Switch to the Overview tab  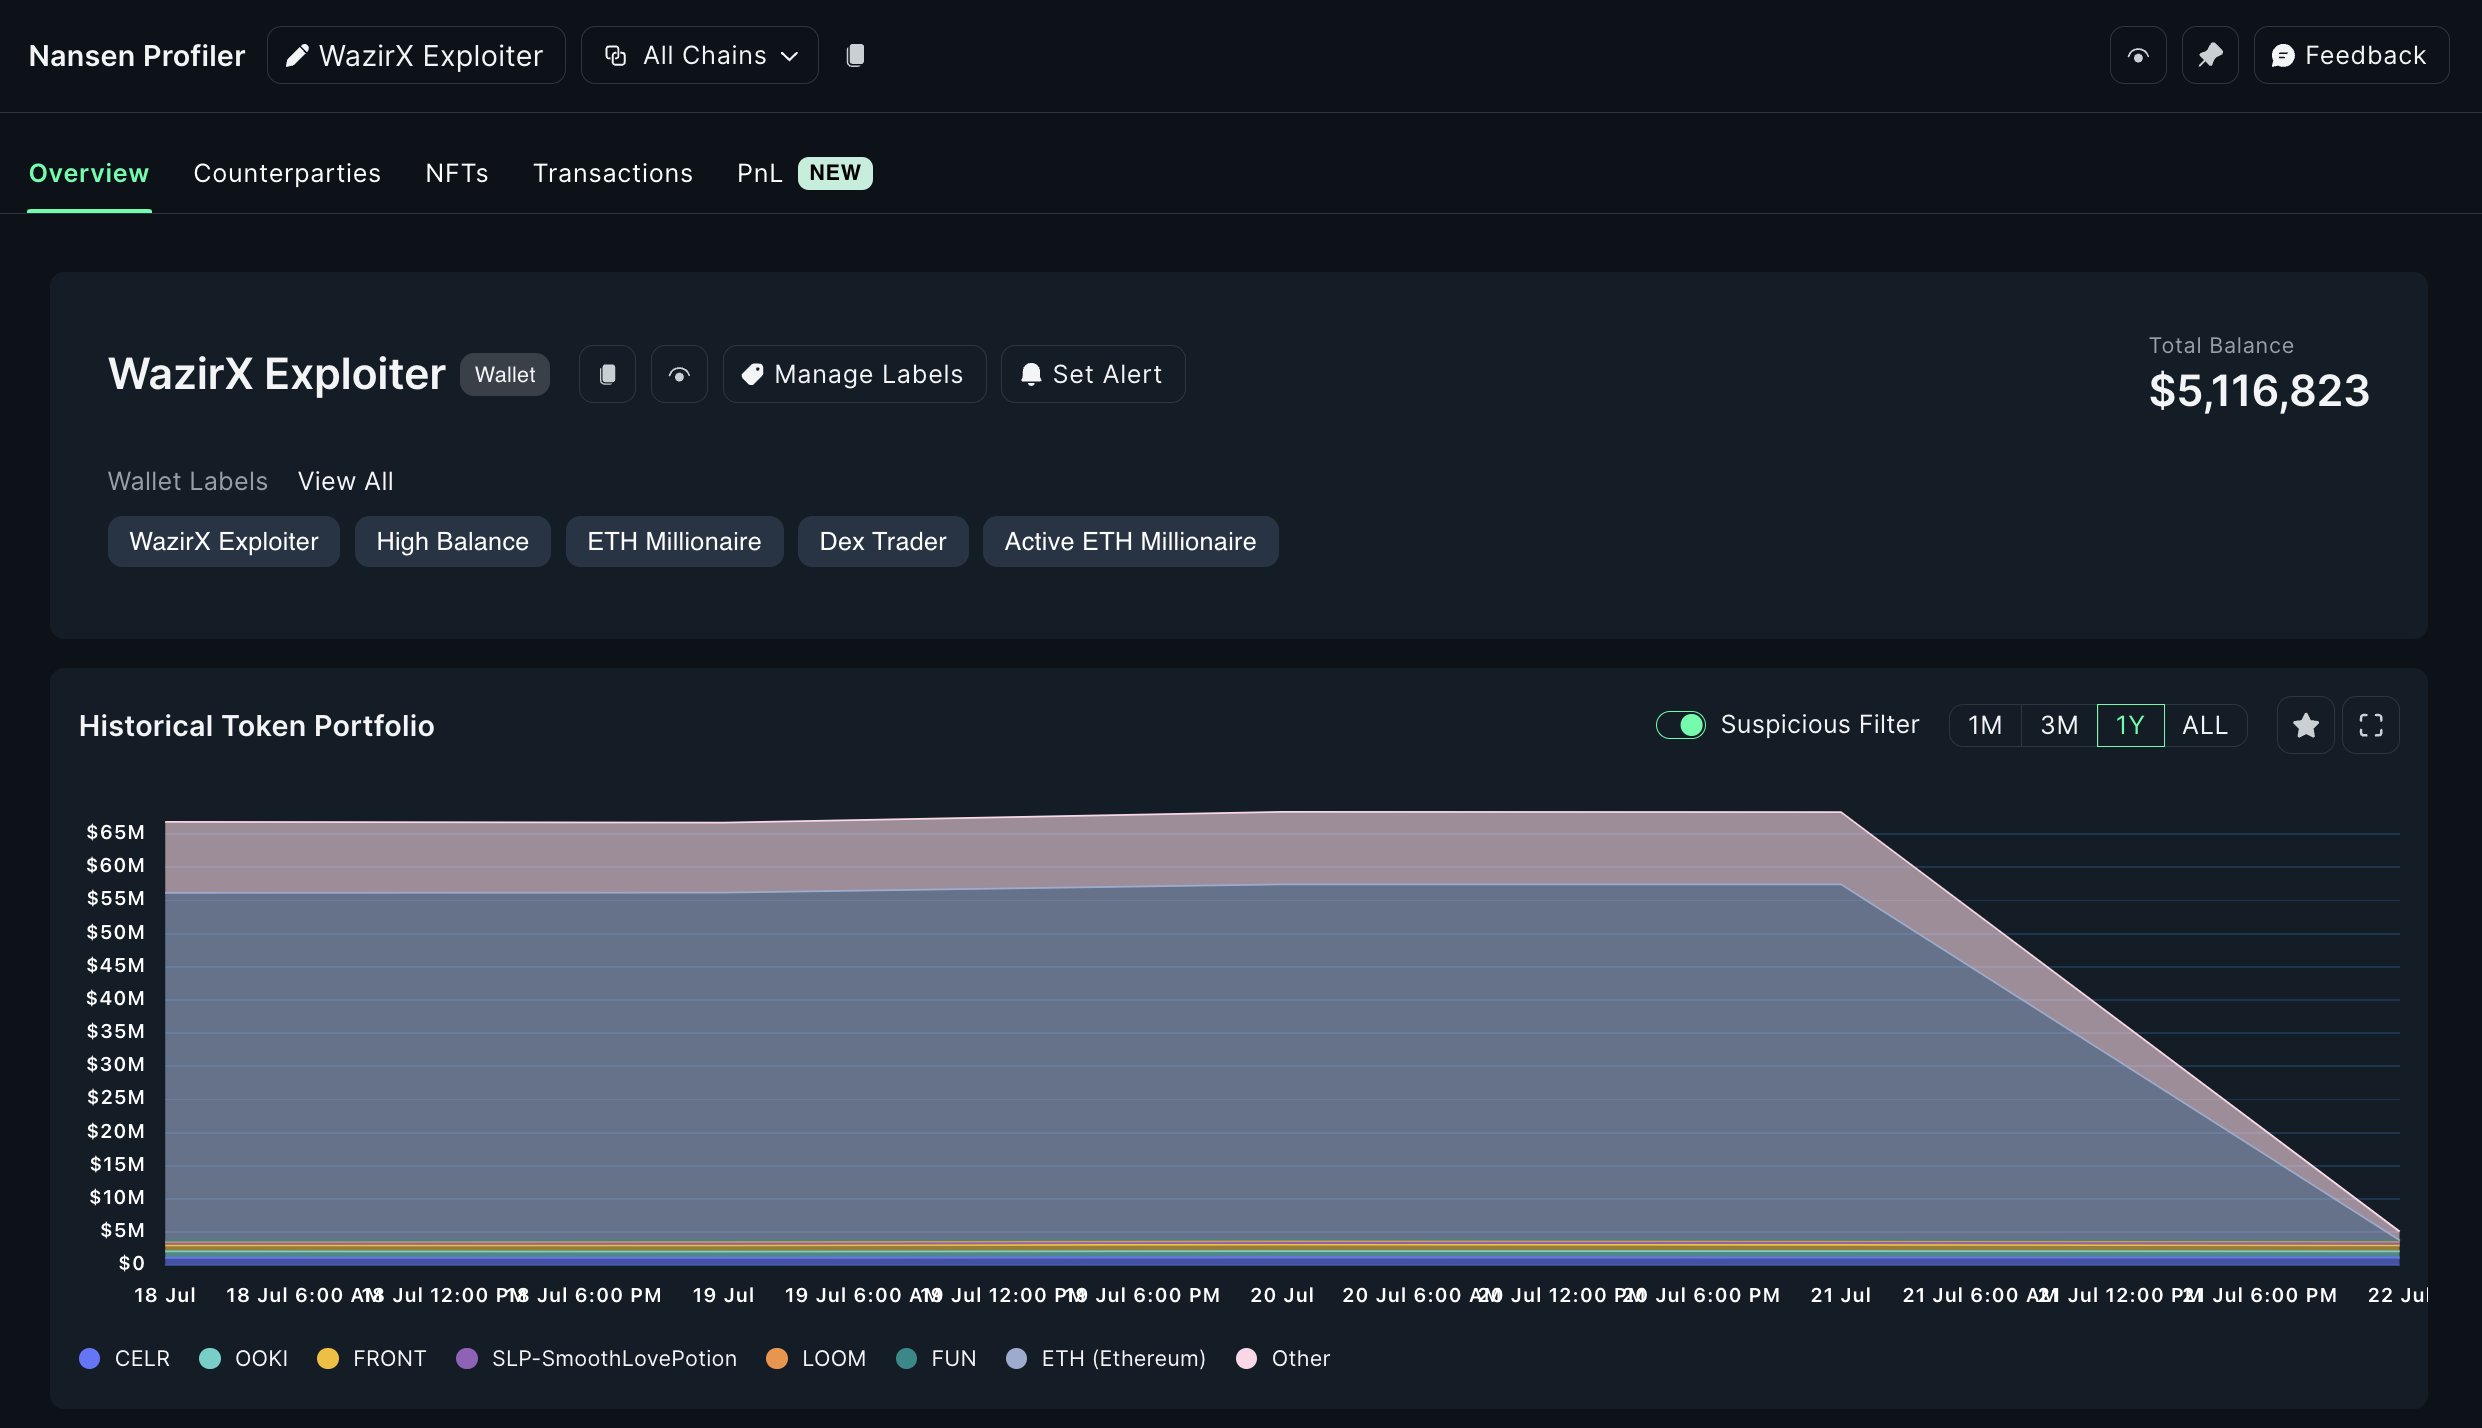click(x=89, y=173)
